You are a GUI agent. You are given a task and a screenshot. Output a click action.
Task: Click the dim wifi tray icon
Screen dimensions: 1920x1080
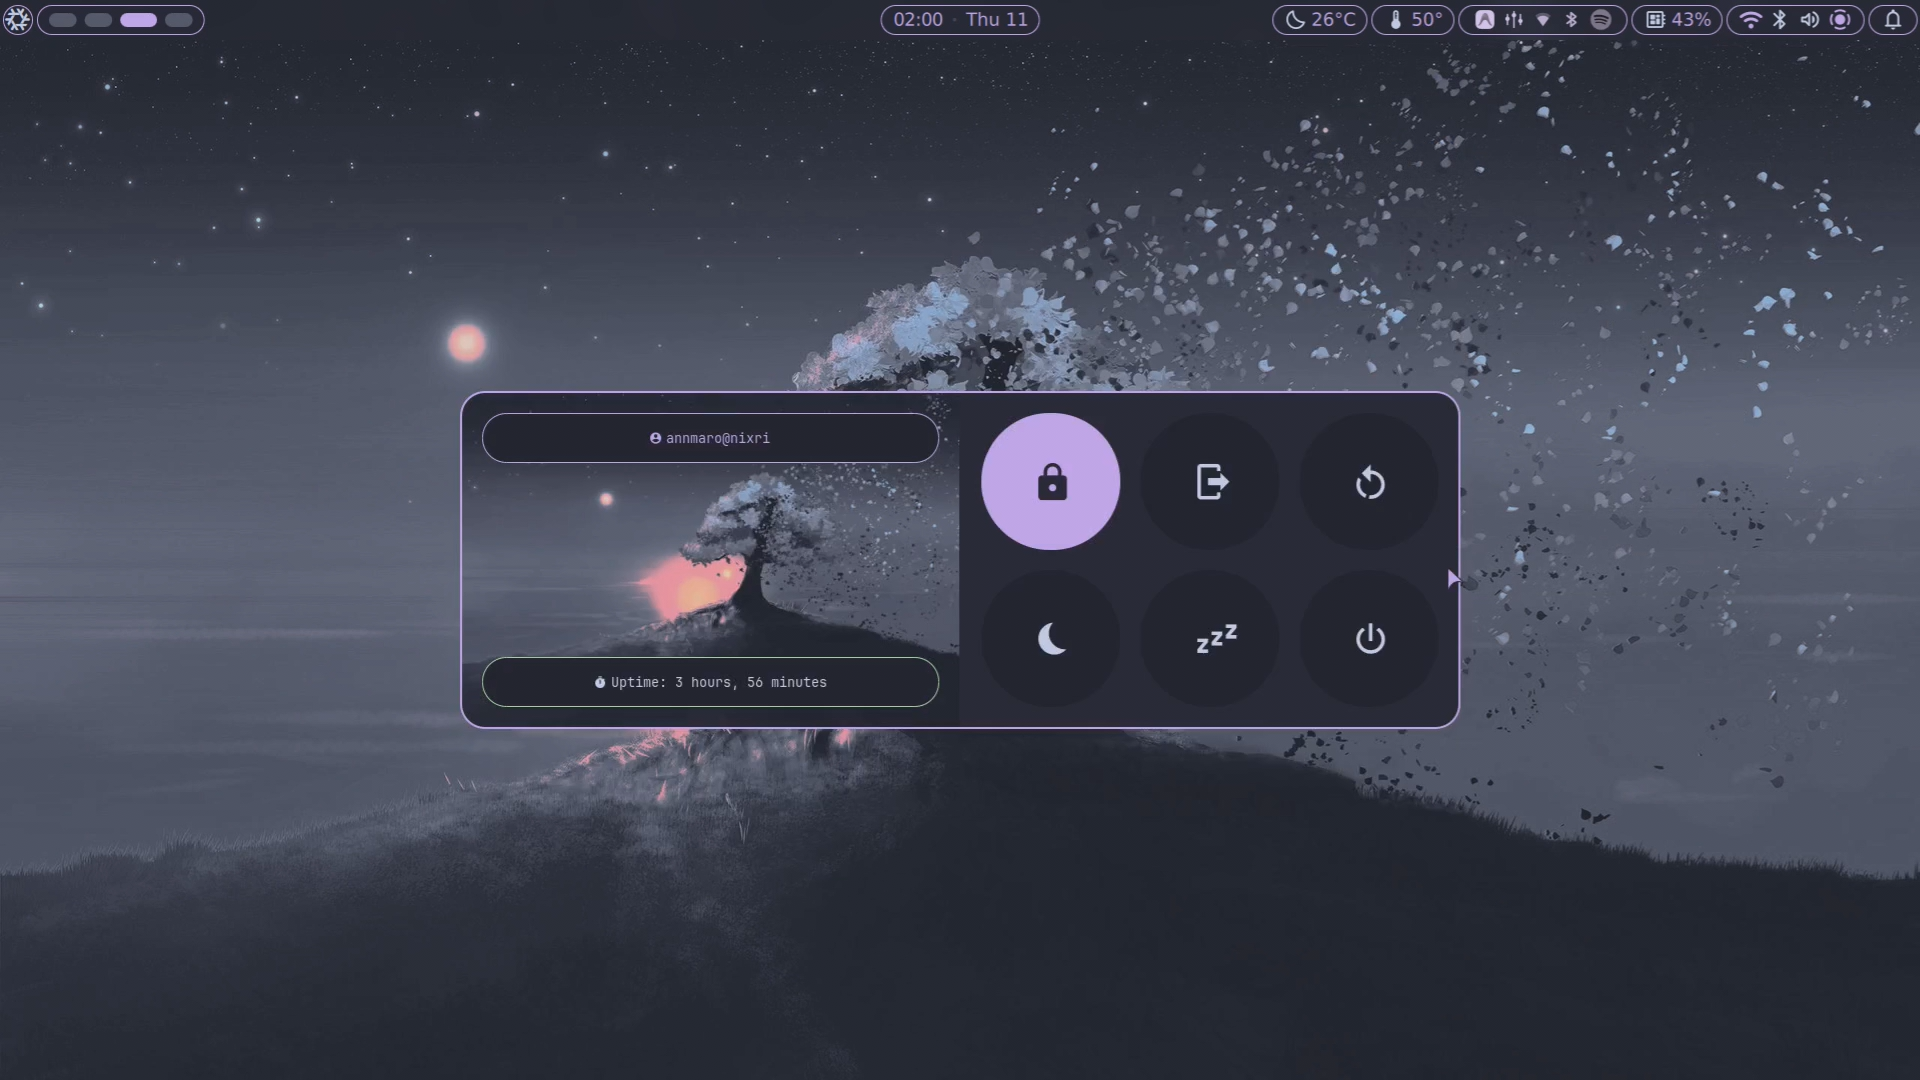click(1543, 20)
